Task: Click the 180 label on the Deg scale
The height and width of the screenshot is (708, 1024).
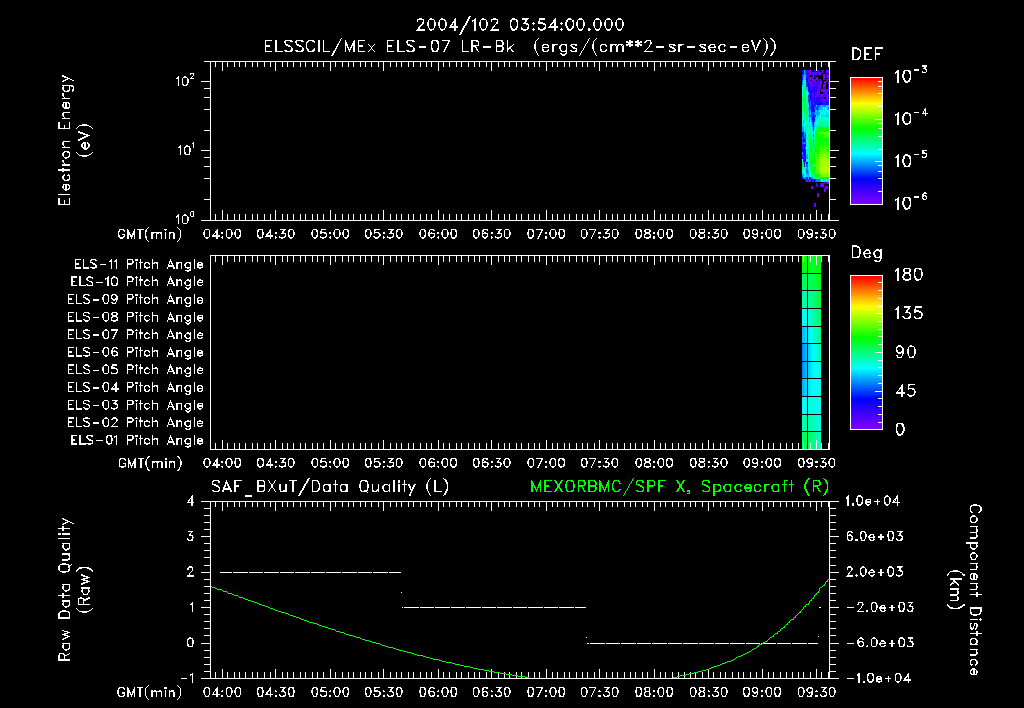Action: [908, 275]
